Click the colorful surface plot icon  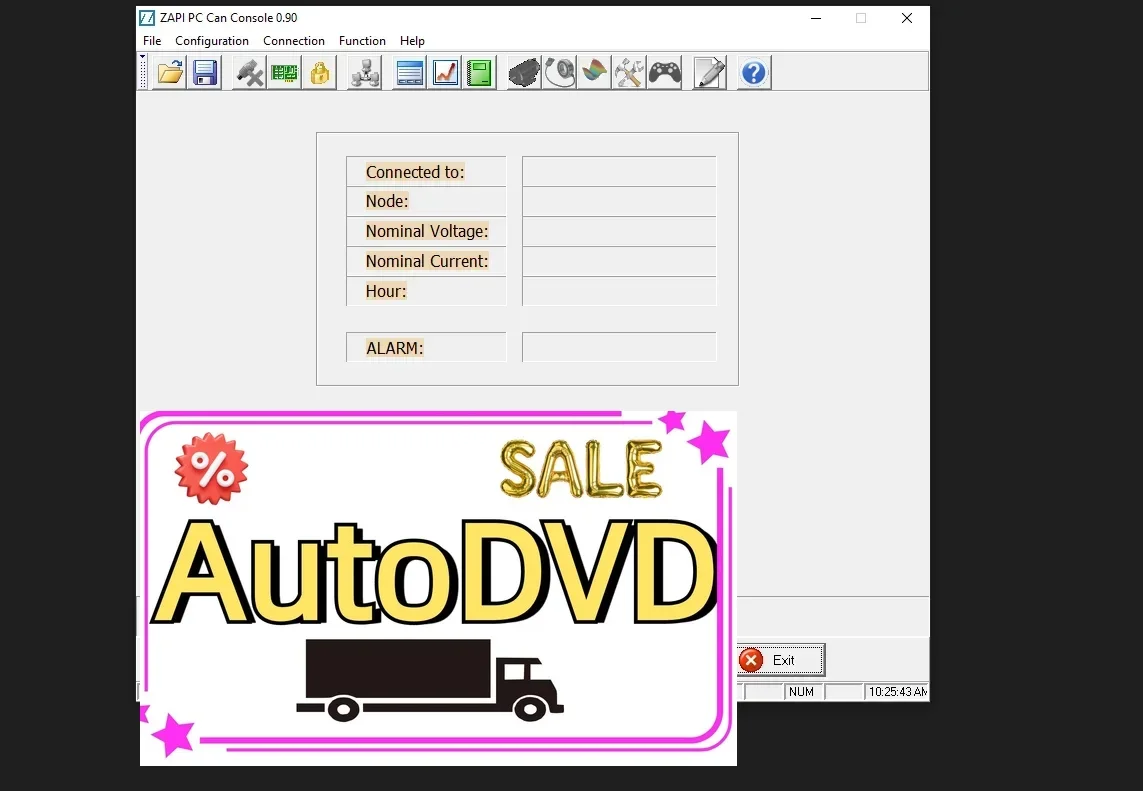(594, 73)
